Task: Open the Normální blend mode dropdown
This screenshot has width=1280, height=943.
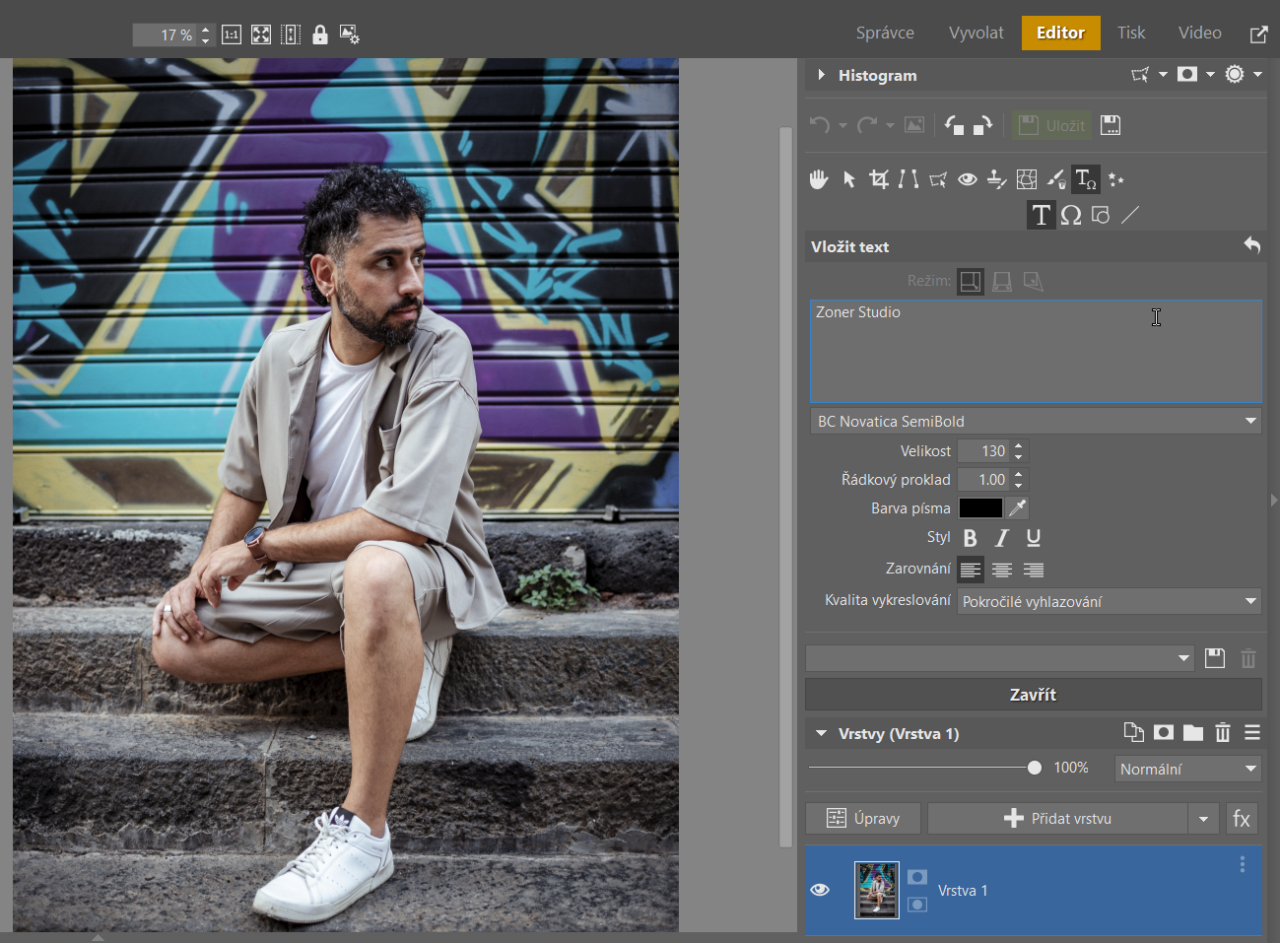Action: [1187, 769]
